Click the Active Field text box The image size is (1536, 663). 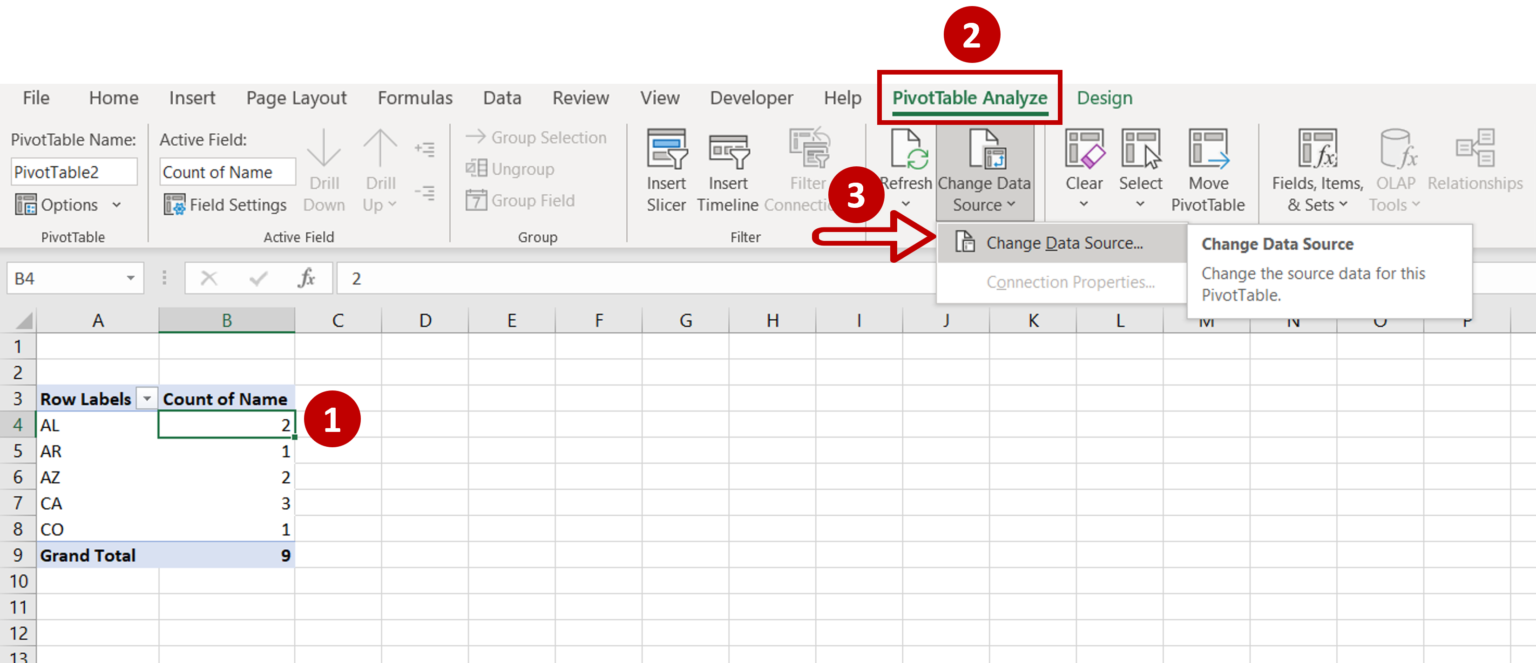[x=227, y=172]
